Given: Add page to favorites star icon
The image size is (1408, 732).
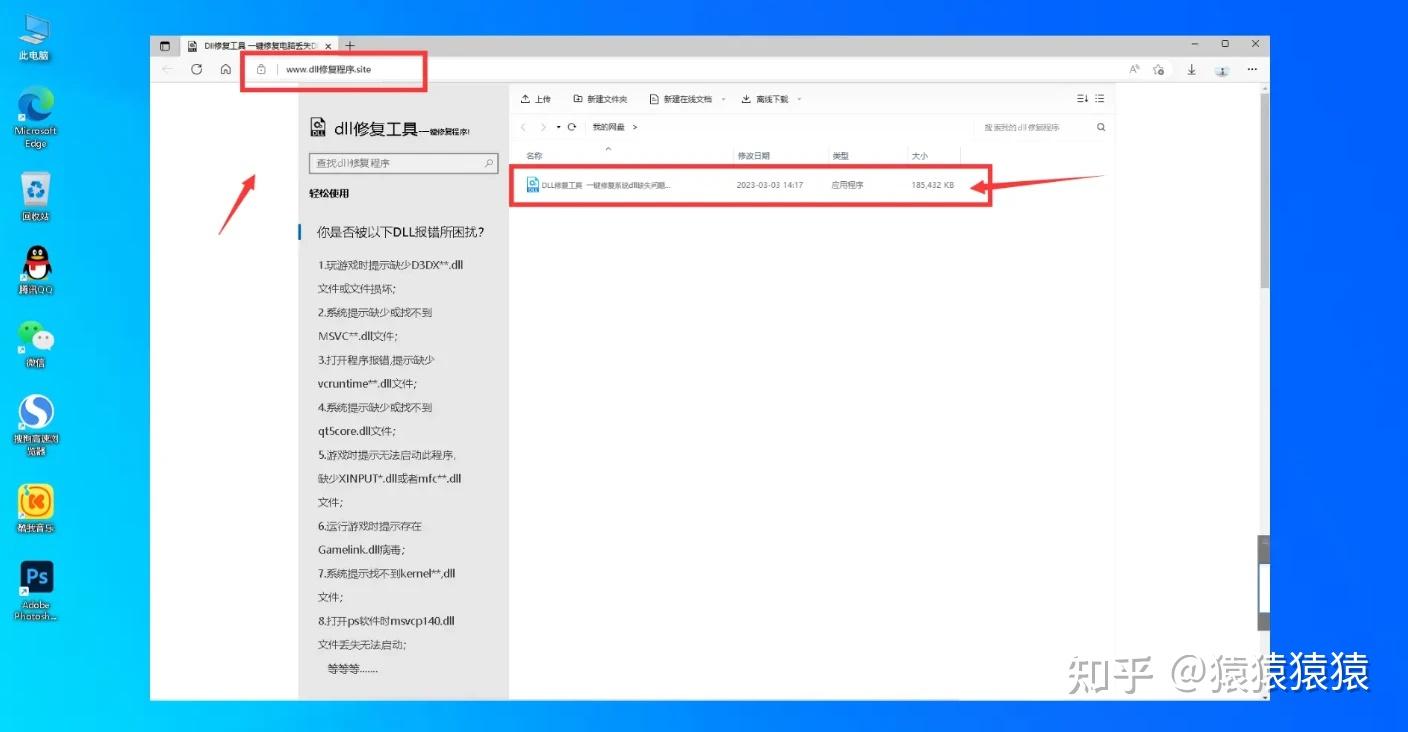Looking at the screenshot, I should (x=1158, y=69).
